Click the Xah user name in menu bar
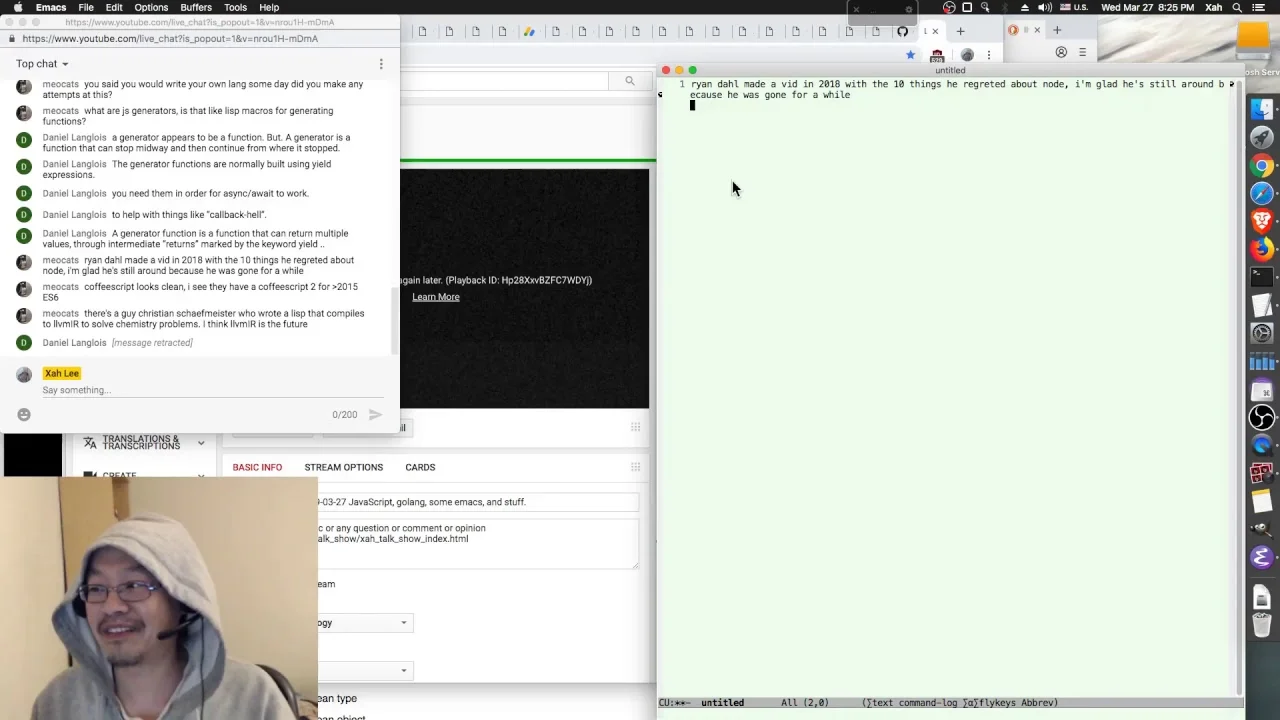1280x720 pixels. click(1213, 7)
